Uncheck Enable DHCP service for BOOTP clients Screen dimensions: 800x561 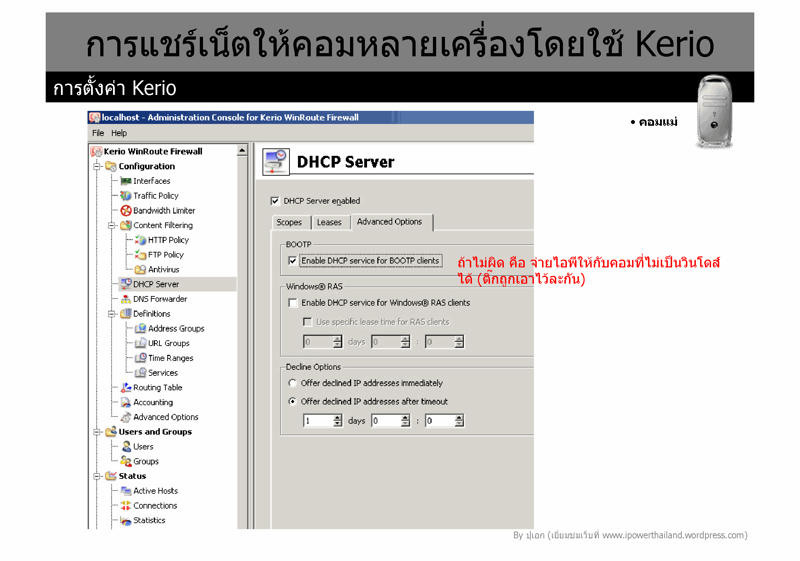coord(292,261)
